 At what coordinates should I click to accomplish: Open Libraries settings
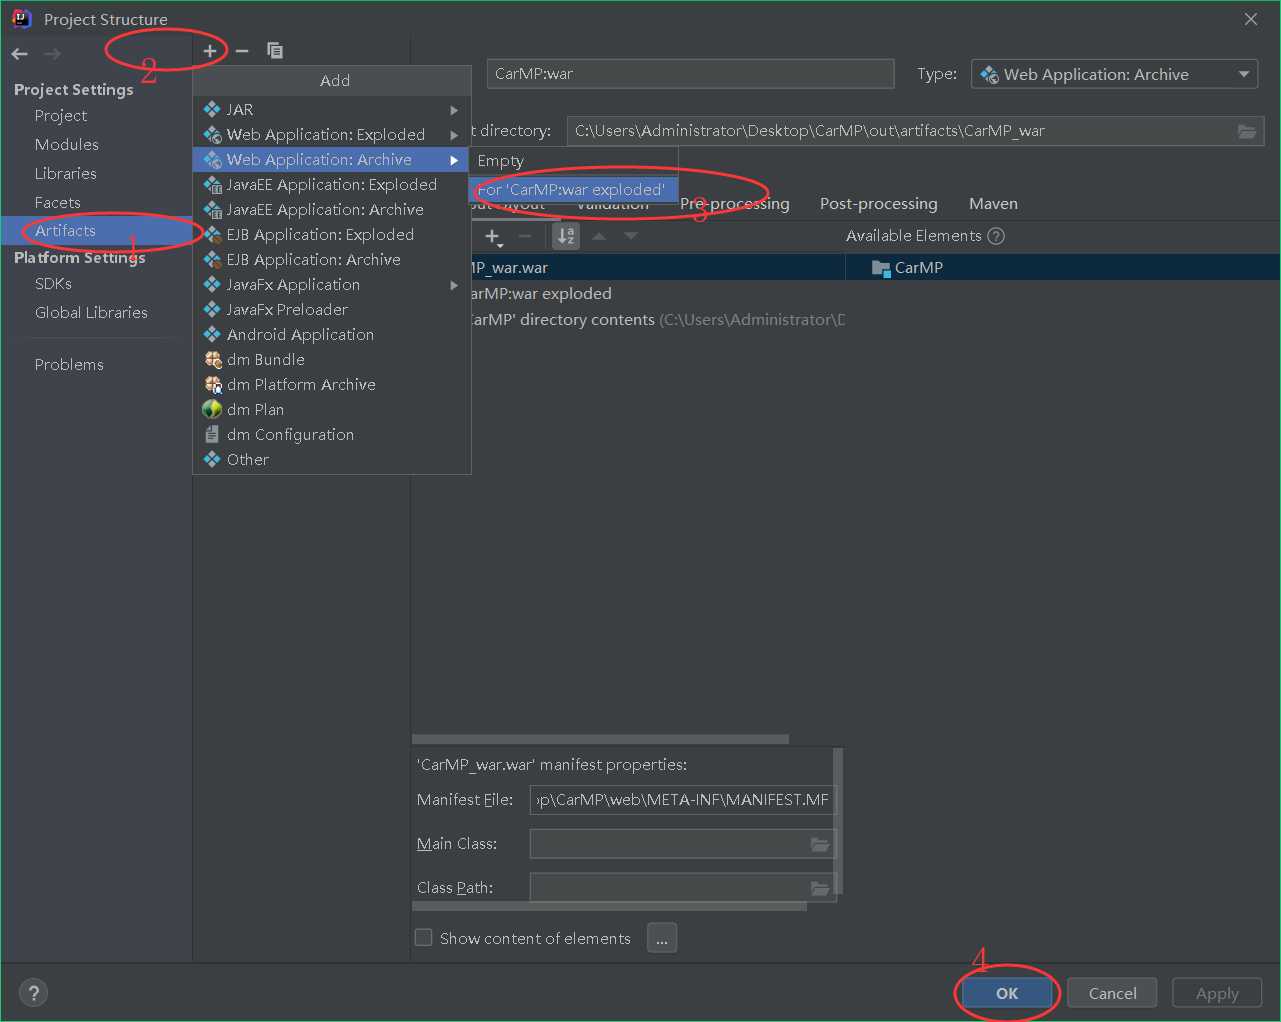click(66, 174)
